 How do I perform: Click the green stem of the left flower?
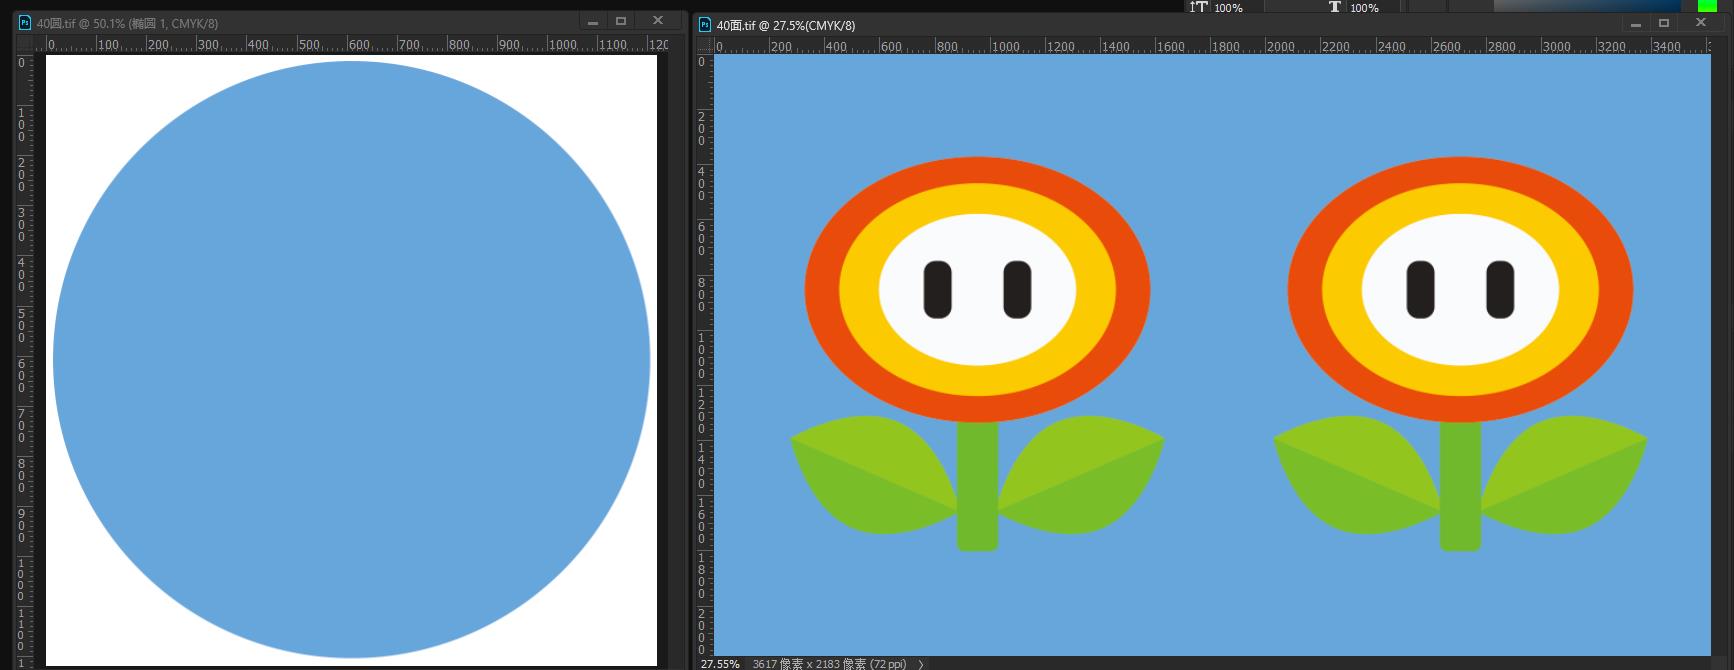pos(977,486)
